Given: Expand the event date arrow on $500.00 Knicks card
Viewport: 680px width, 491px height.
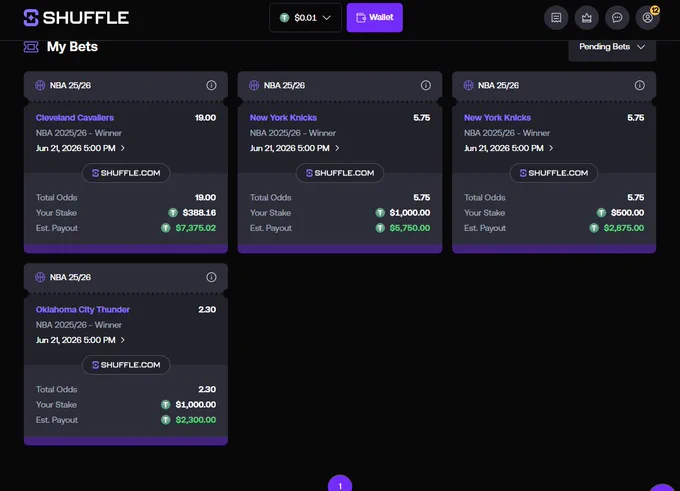Looking at the screenshot, I should click(551, 148).
